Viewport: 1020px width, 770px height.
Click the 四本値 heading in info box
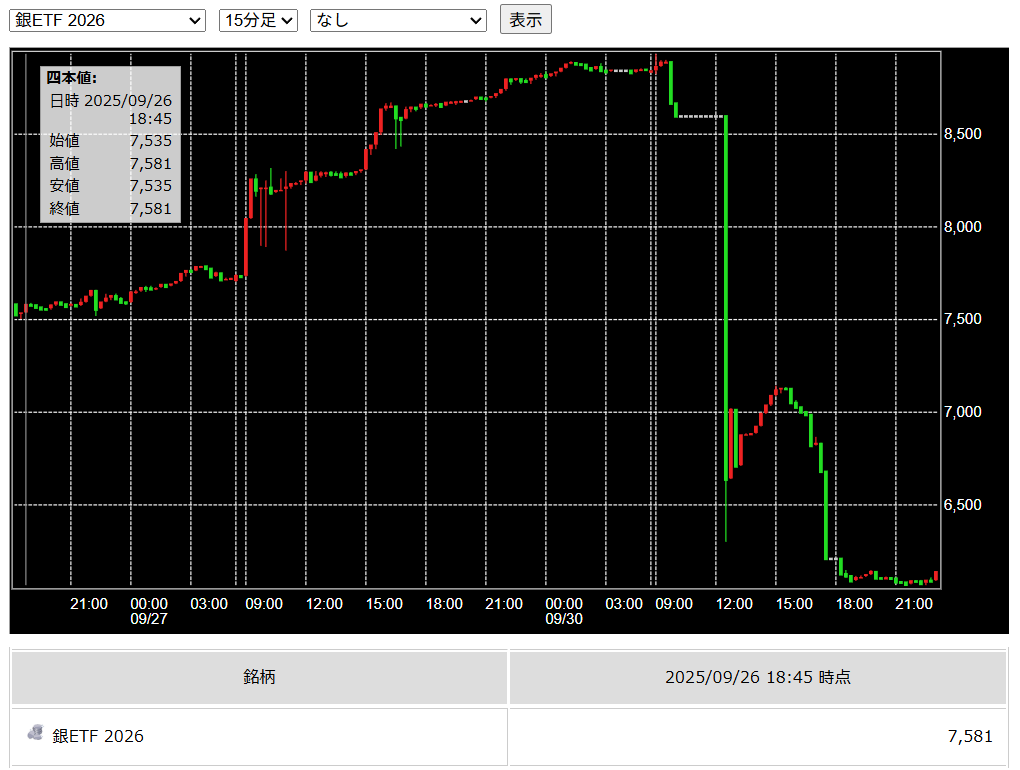(x=72, y=78)
